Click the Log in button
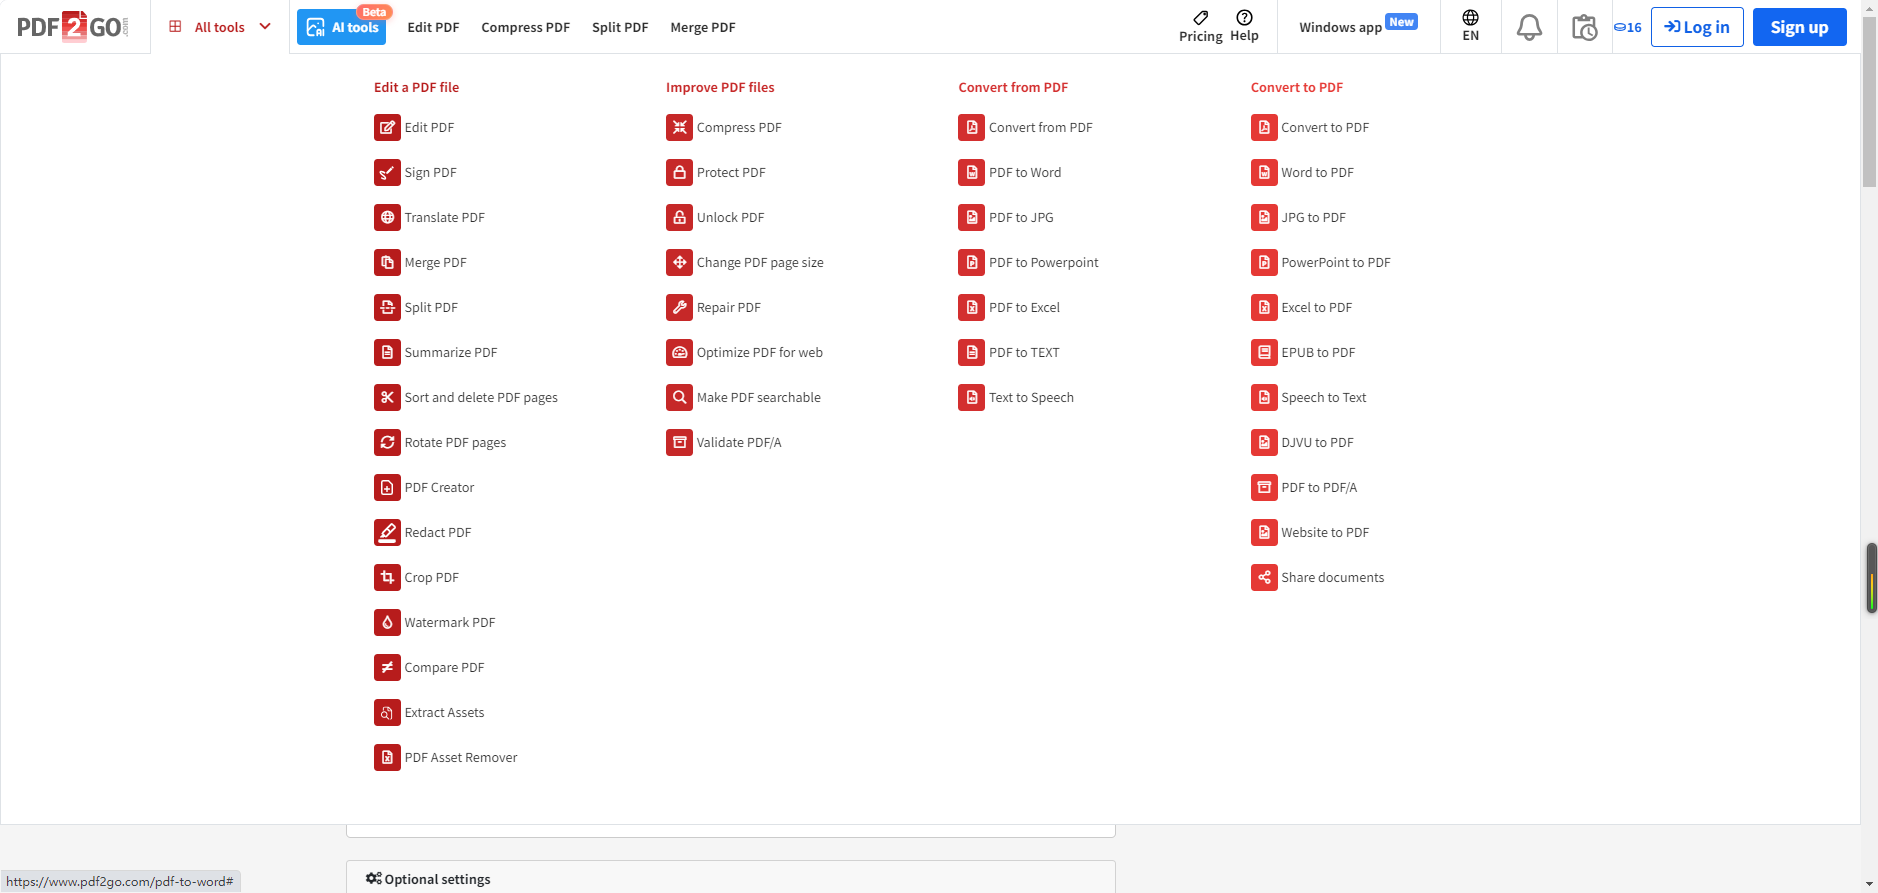1878x893 pixels. coord(1696,27)
